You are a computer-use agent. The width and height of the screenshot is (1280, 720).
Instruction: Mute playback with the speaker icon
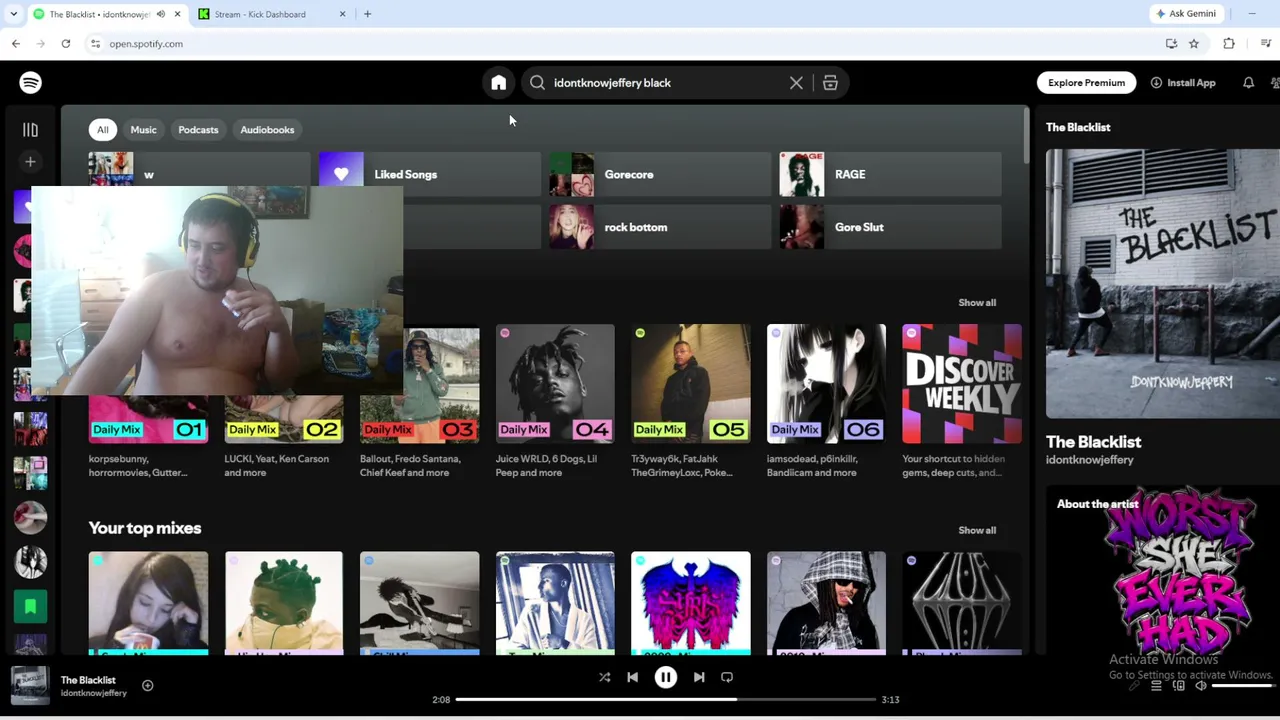[x=1201, y=686]
